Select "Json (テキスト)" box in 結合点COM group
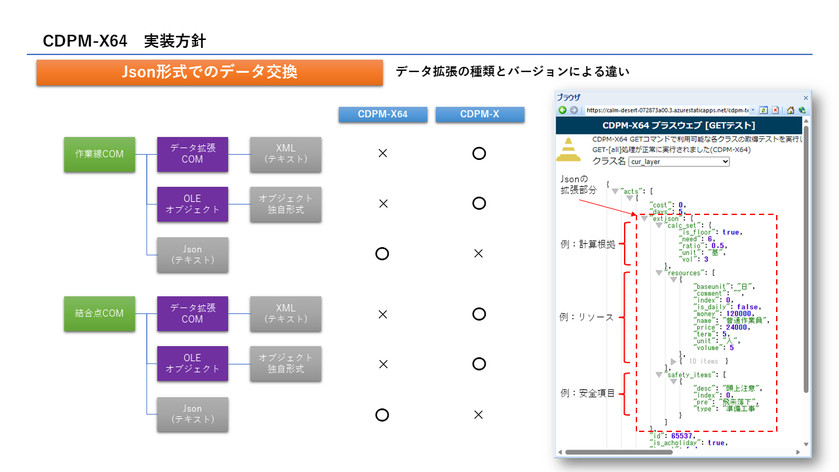Viewport: 839px width, 472px height. click(x=193, y=414)
